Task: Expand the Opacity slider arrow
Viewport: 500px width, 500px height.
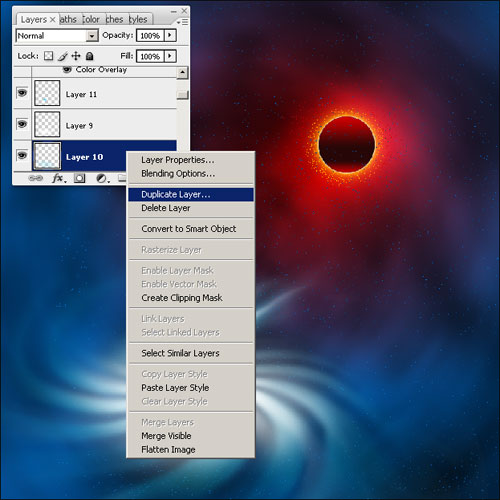Action: [x=170, y=35]
